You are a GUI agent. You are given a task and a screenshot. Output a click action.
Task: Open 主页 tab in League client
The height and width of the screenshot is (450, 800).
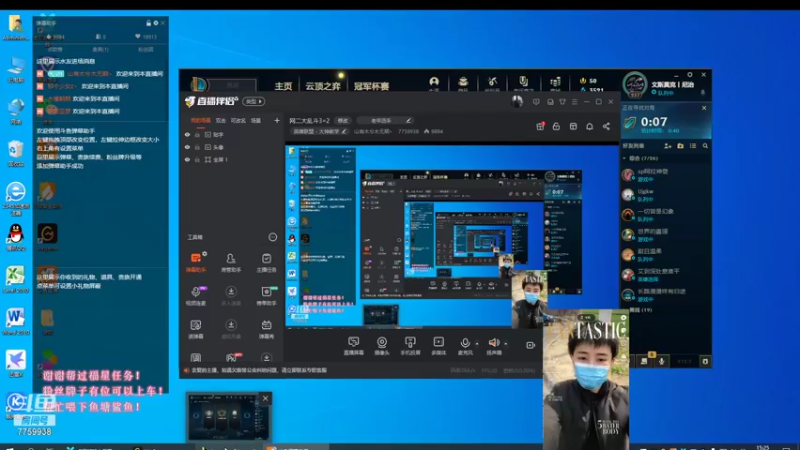(283, 86)
